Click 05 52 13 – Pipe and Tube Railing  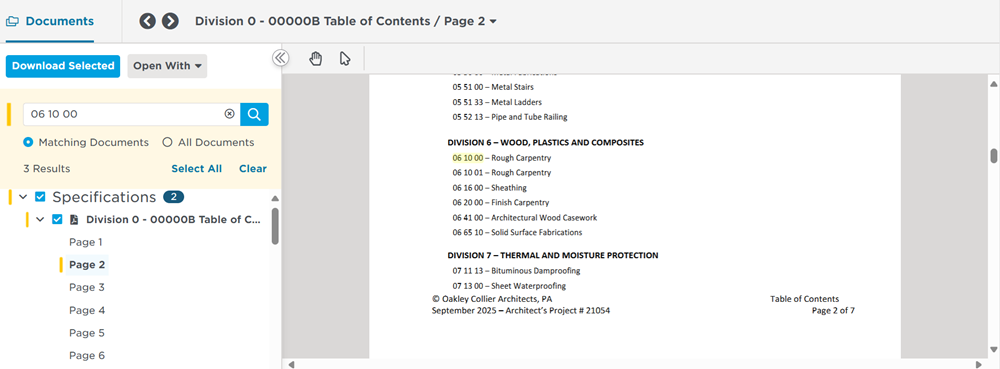point(510,117)
